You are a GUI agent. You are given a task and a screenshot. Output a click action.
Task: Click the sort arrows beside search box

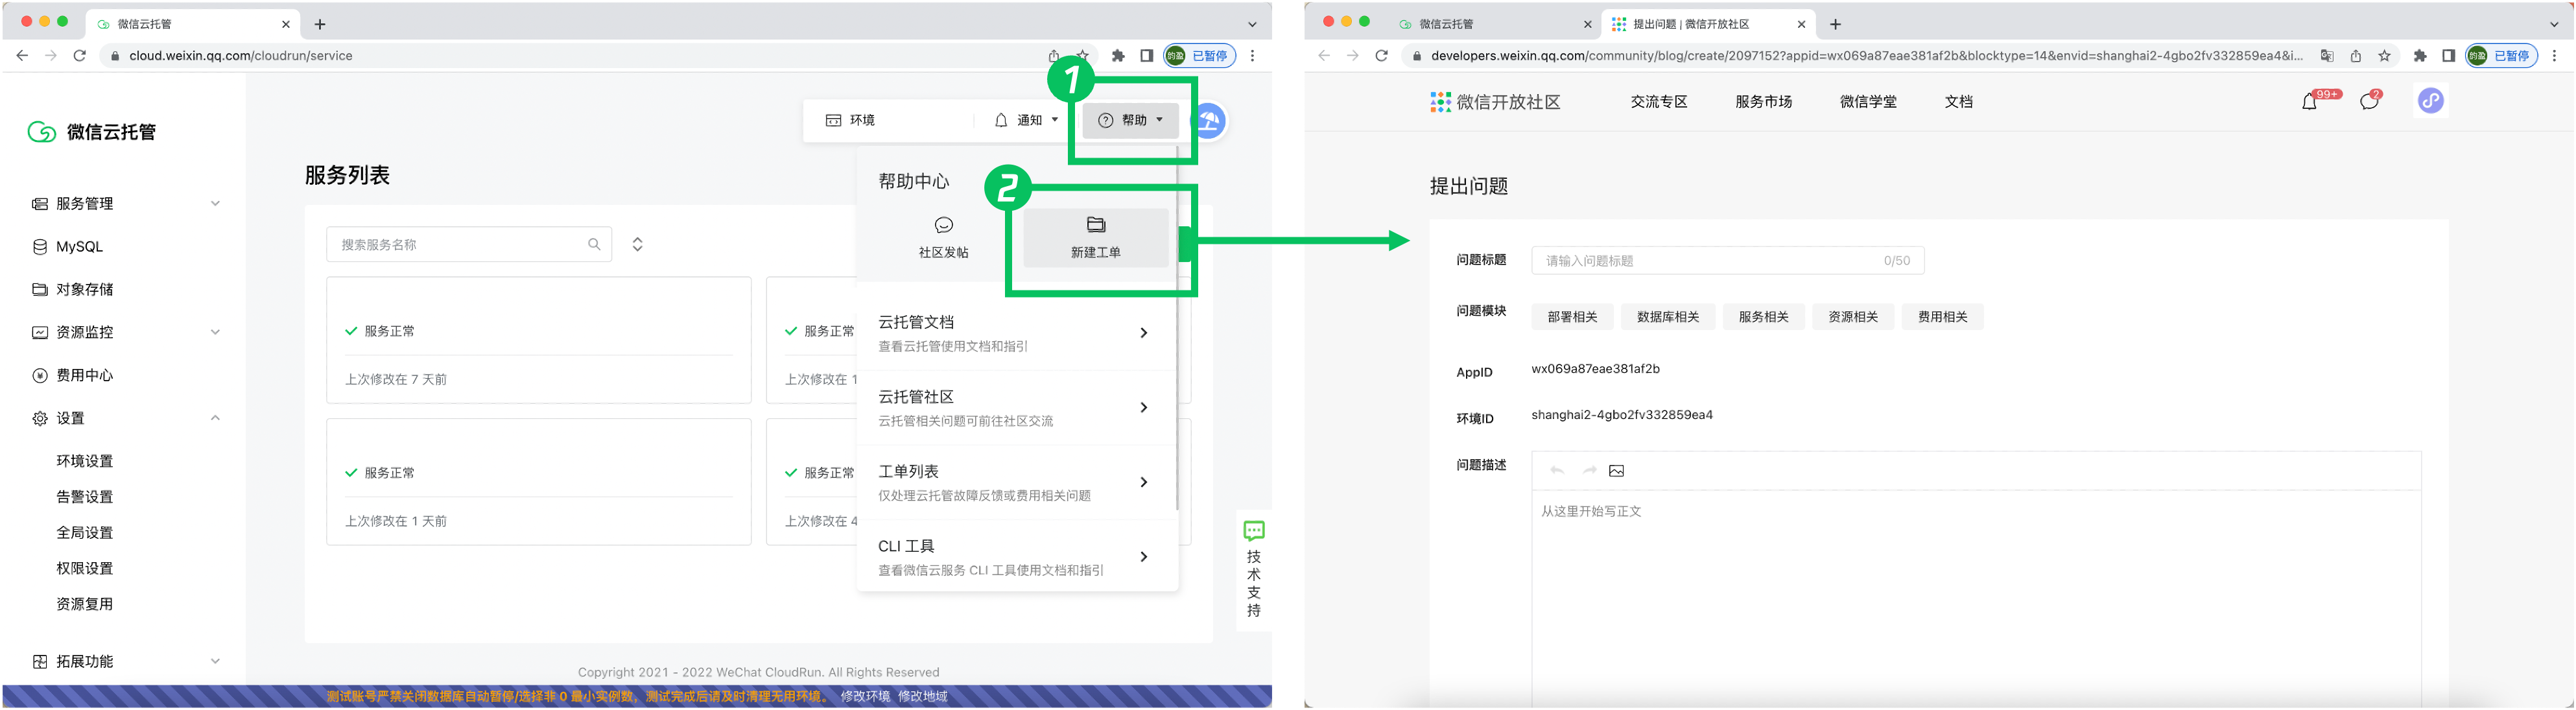[638, 244]
